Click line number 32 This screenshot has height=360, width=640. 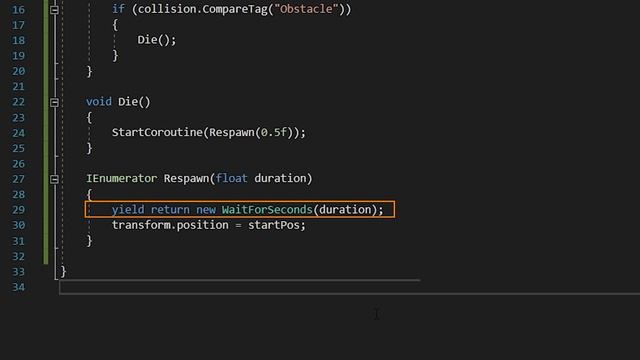[x=18, y=256]
